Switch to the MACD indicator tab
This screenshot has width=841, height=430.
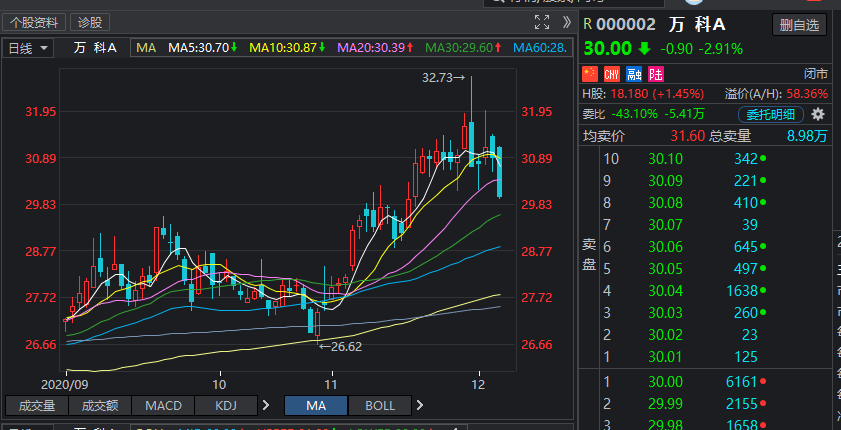(163, 405)
